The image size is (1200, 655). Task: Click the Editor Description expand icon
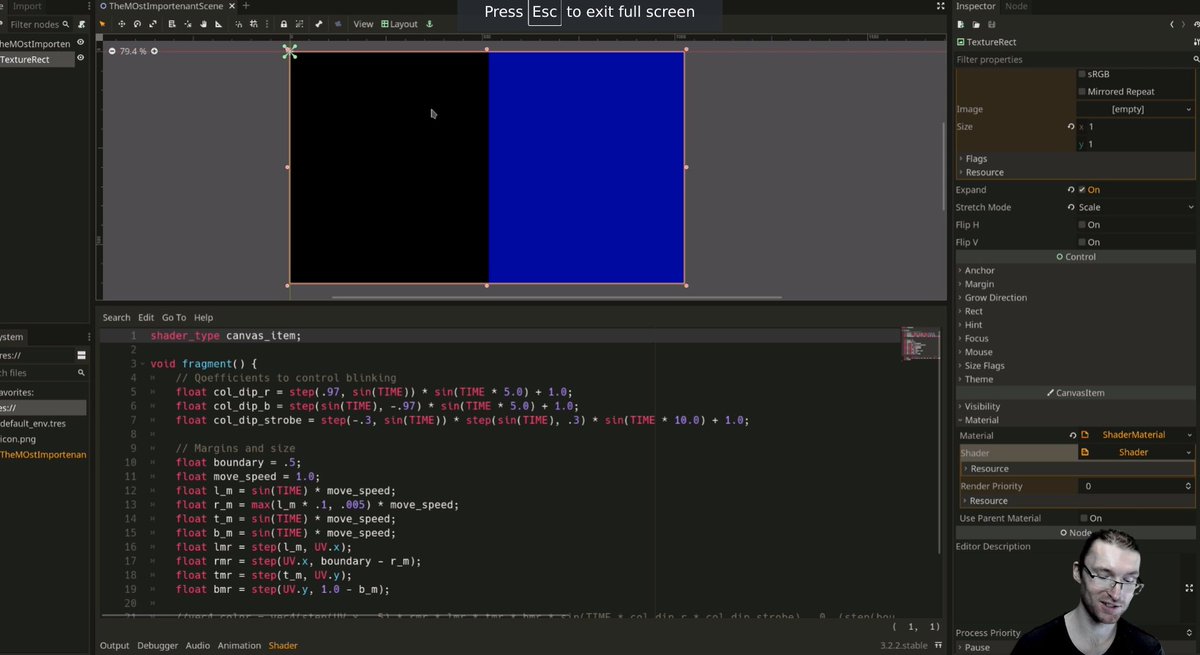point(1189,589)
